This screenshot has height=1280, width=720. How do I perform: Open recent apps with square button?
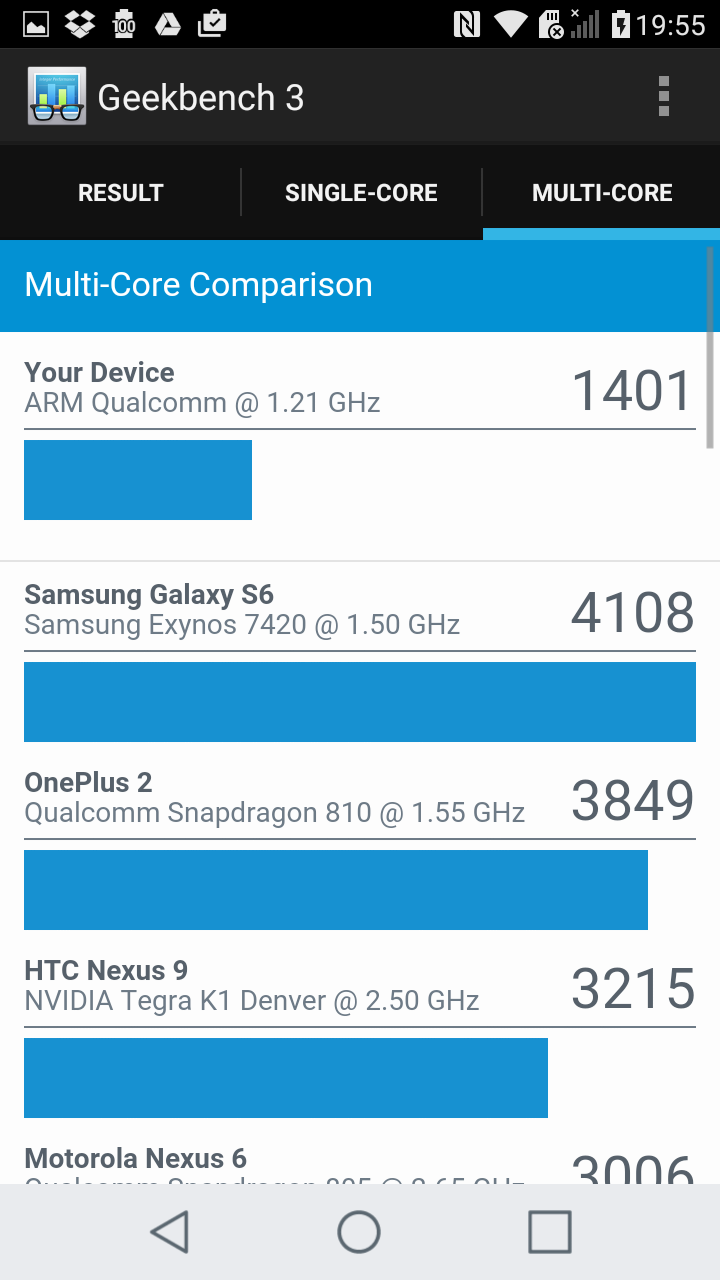(549, 1232)
